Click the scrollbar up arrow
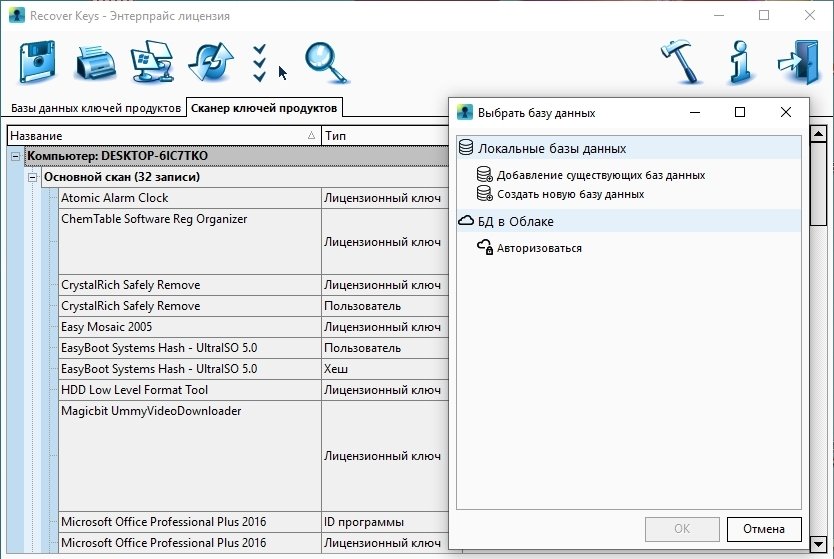This screenshot has width=834, height=559. (x=818, y=134)
